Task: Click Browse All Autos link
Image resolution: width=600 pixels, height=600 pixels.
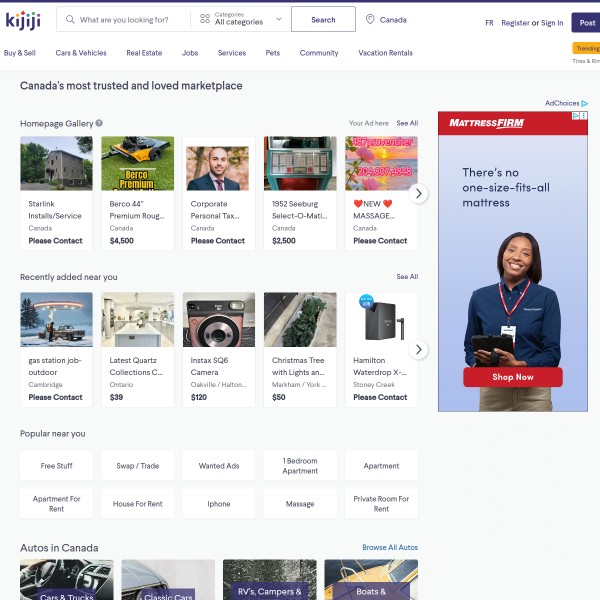Action: (390, 547)
